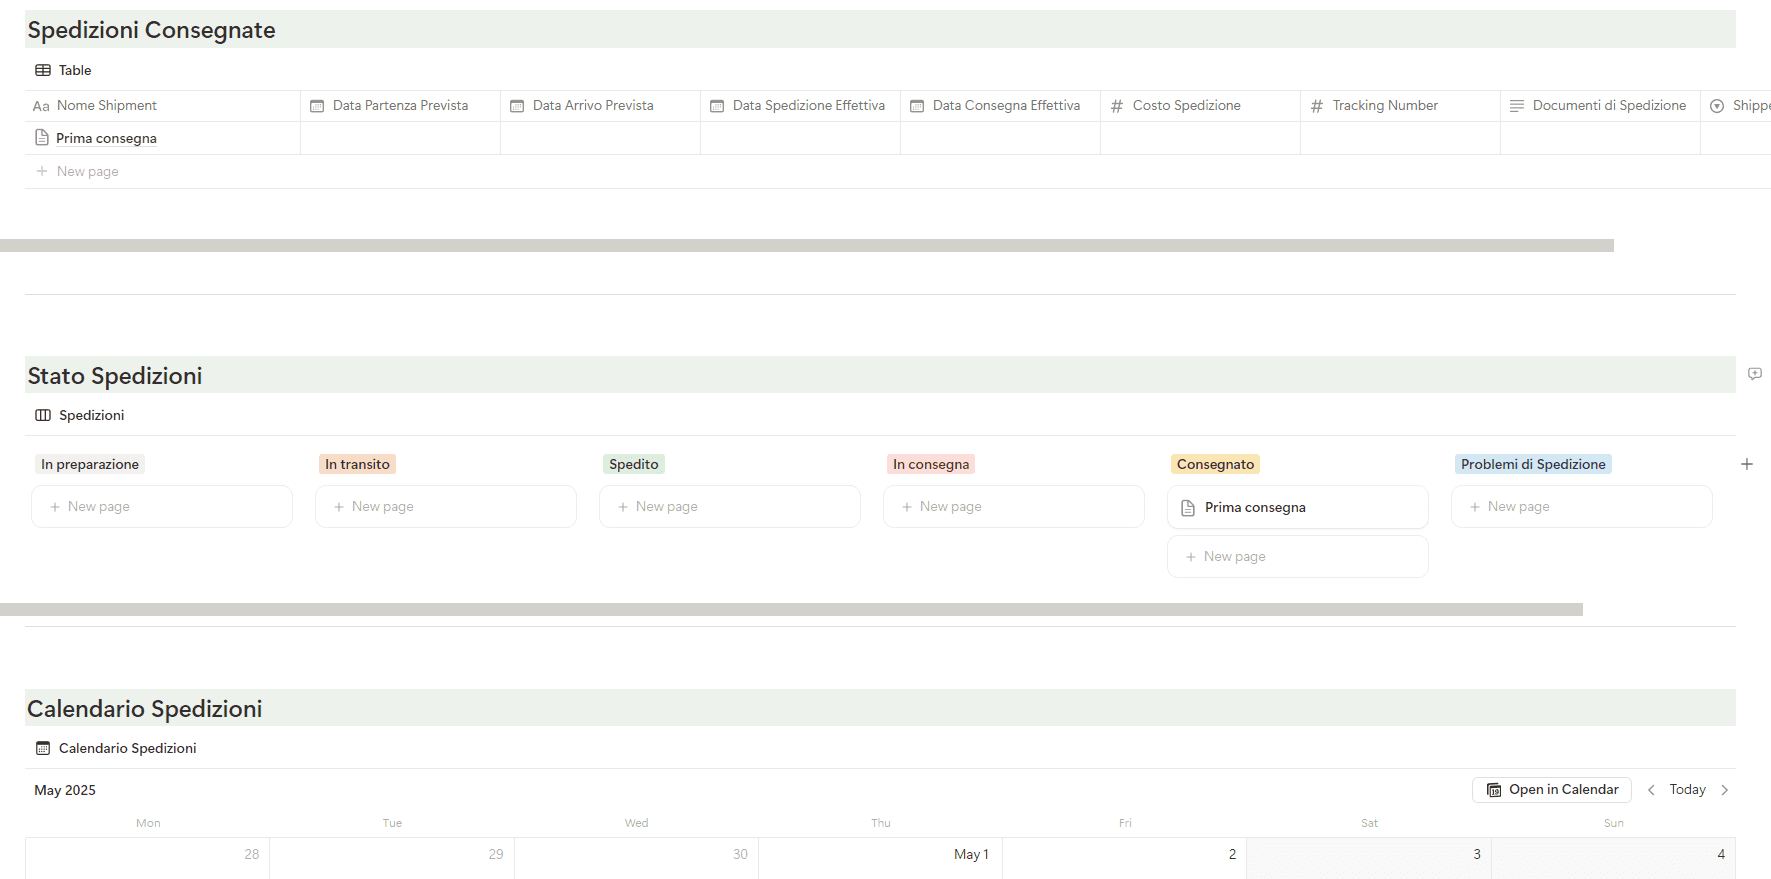Open Data Arrivo Prevista column header
This screenshot has height=879, width=1771.
click(x=601, y=106)
